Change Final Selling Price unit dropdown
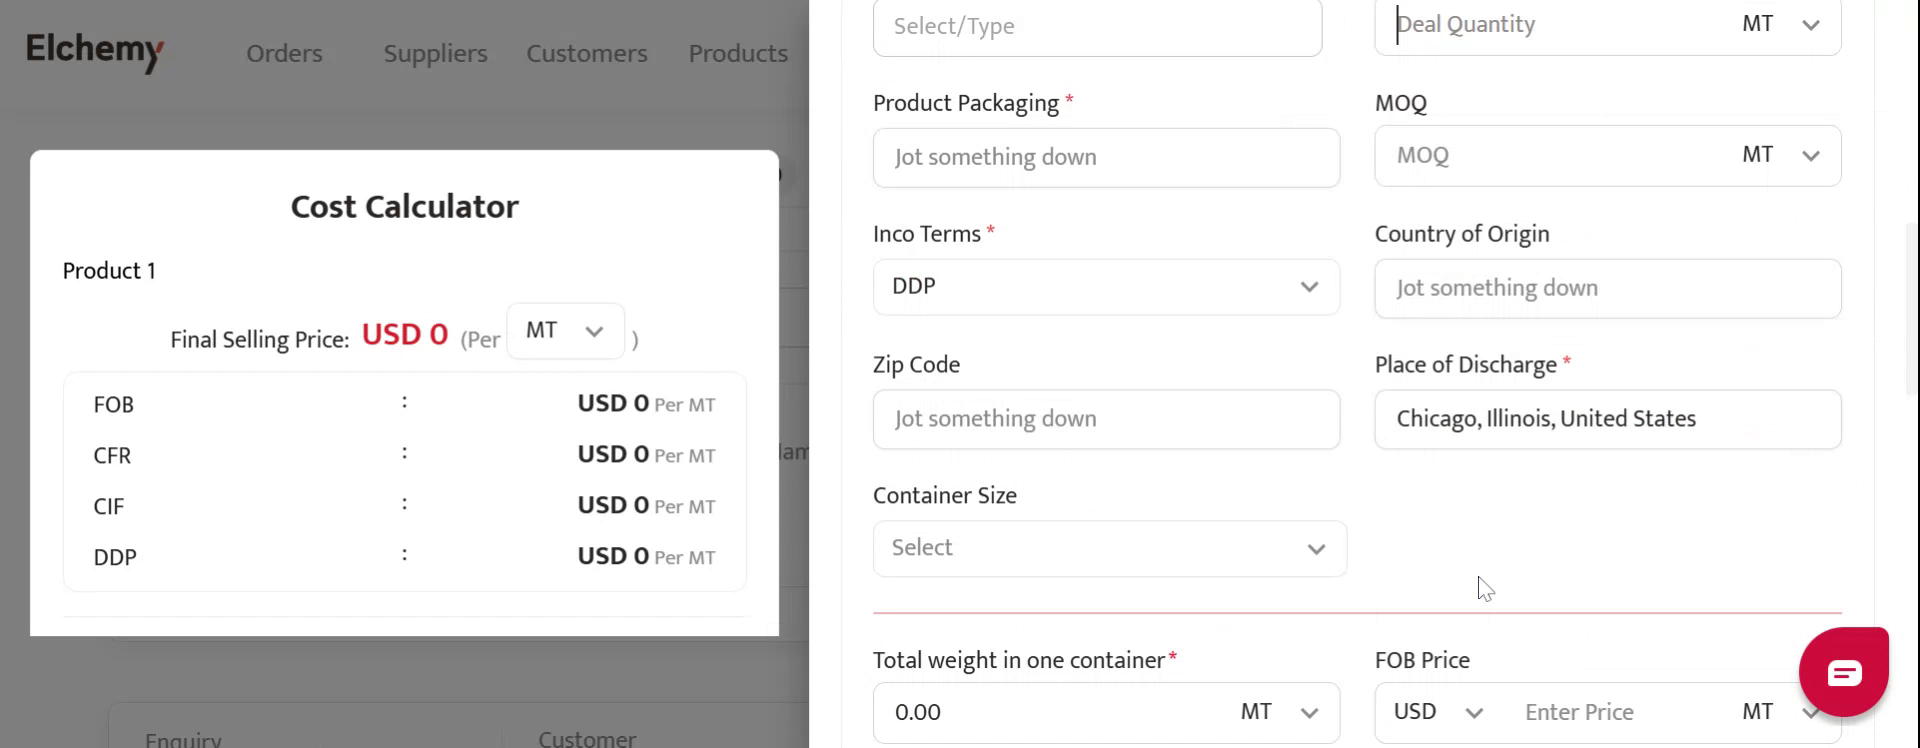The height and width of the screenshot is (748, 1920). (565, 331)
